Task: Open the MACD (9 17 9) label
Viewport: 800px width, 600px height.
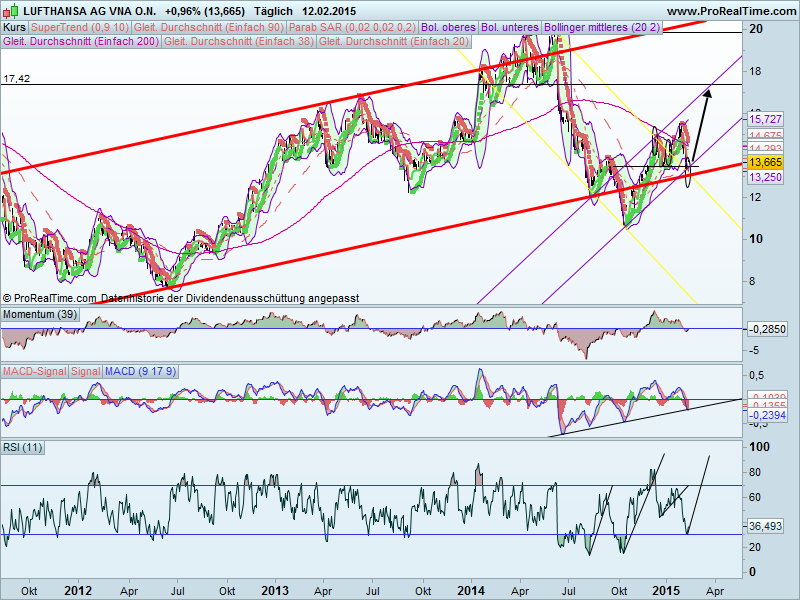Action: [x=140, y=371]
